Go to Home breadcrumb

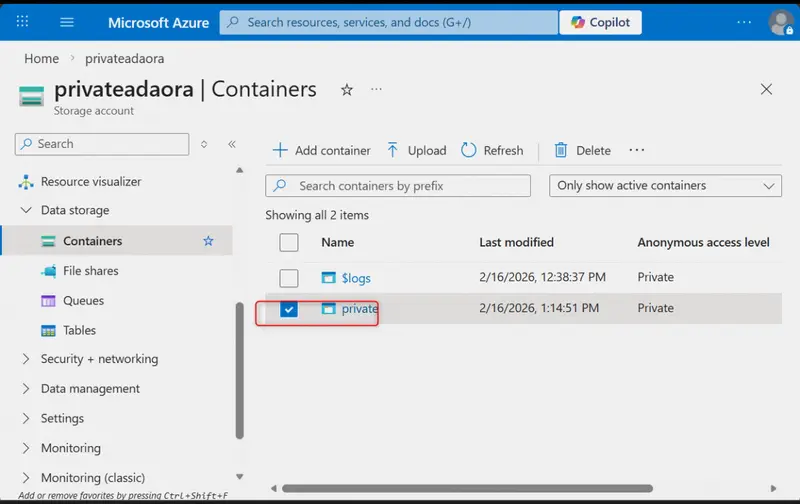pyautogui.click(x=41, y=59)
